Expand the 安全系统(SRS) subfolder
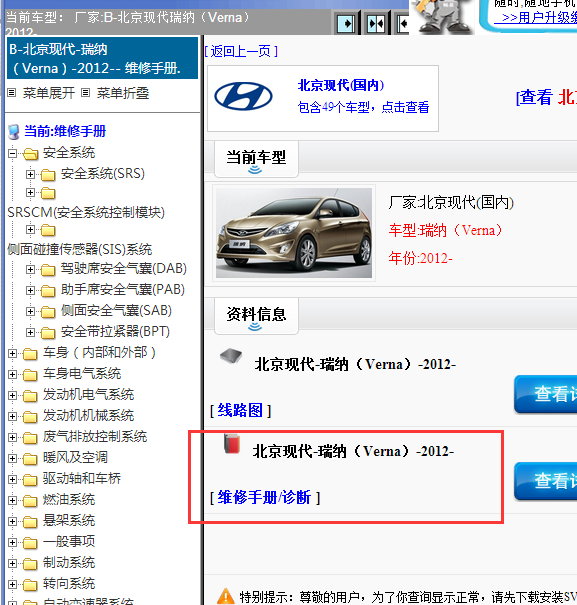Viewport: 577px width, 605px height. tap(30, 174)
